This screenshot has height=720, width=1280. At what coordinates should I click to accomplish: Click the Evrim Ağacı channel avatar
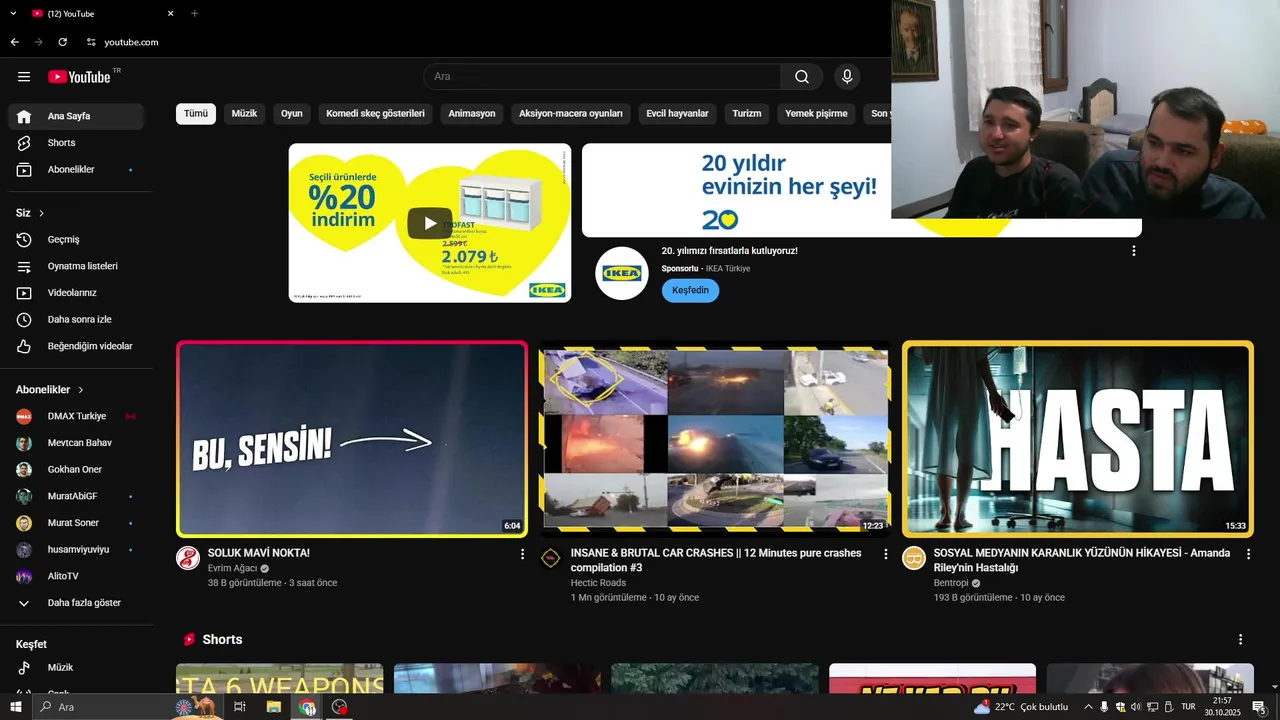click(188, 558)
